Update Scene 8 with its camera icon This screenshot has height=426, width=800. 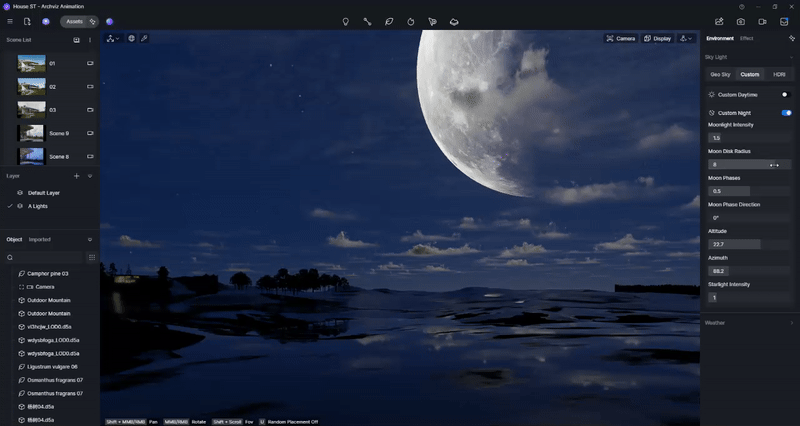[x=90, y=157]
